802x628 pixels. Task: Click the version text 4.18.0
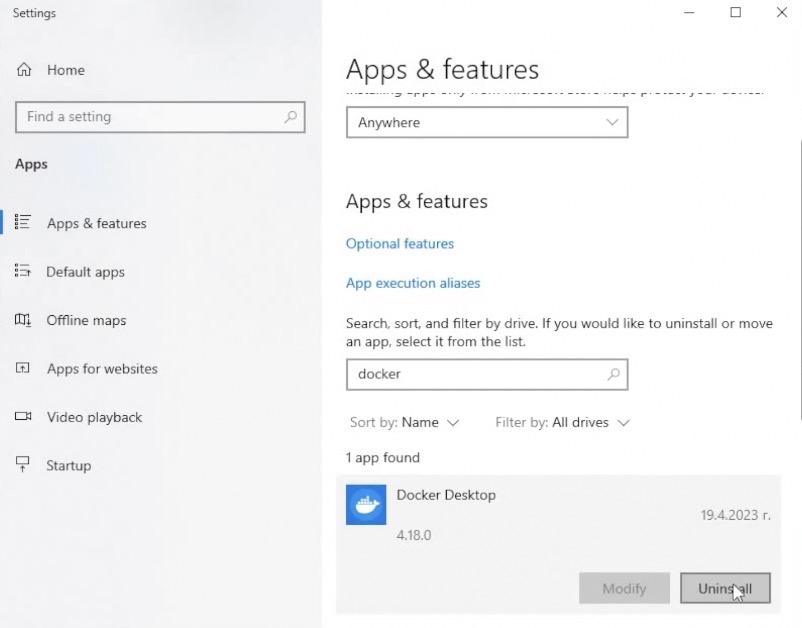[414, 535]
